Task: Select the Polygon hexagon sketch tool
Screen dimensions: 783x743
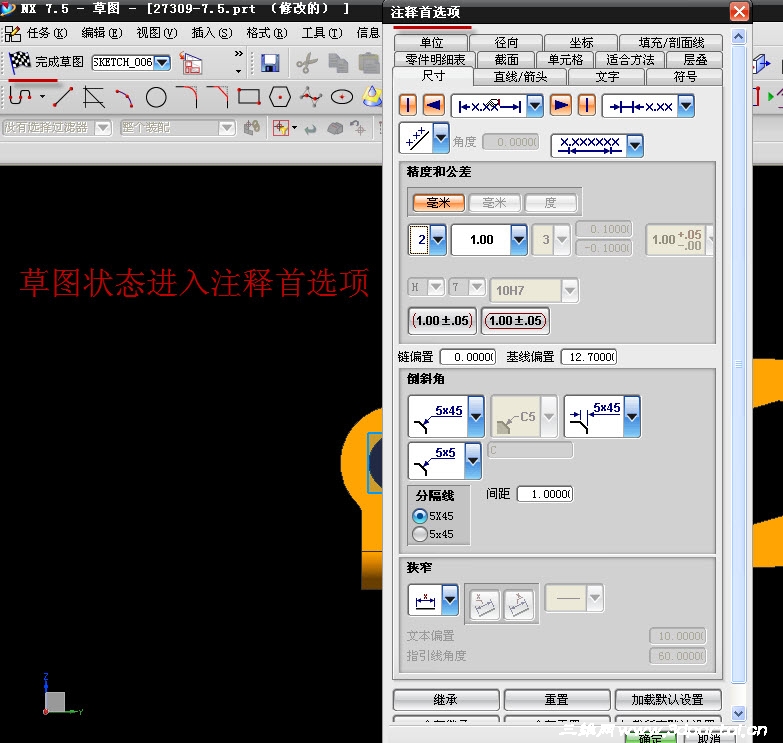Action: point(280,97)
